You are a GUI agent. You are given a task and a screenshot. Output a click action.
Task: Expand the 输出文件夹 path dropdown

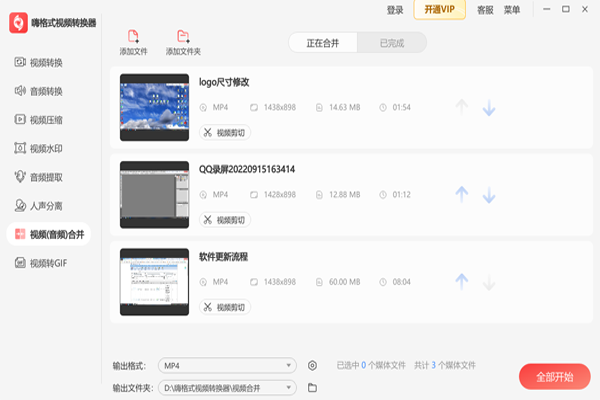click(228, 387)
